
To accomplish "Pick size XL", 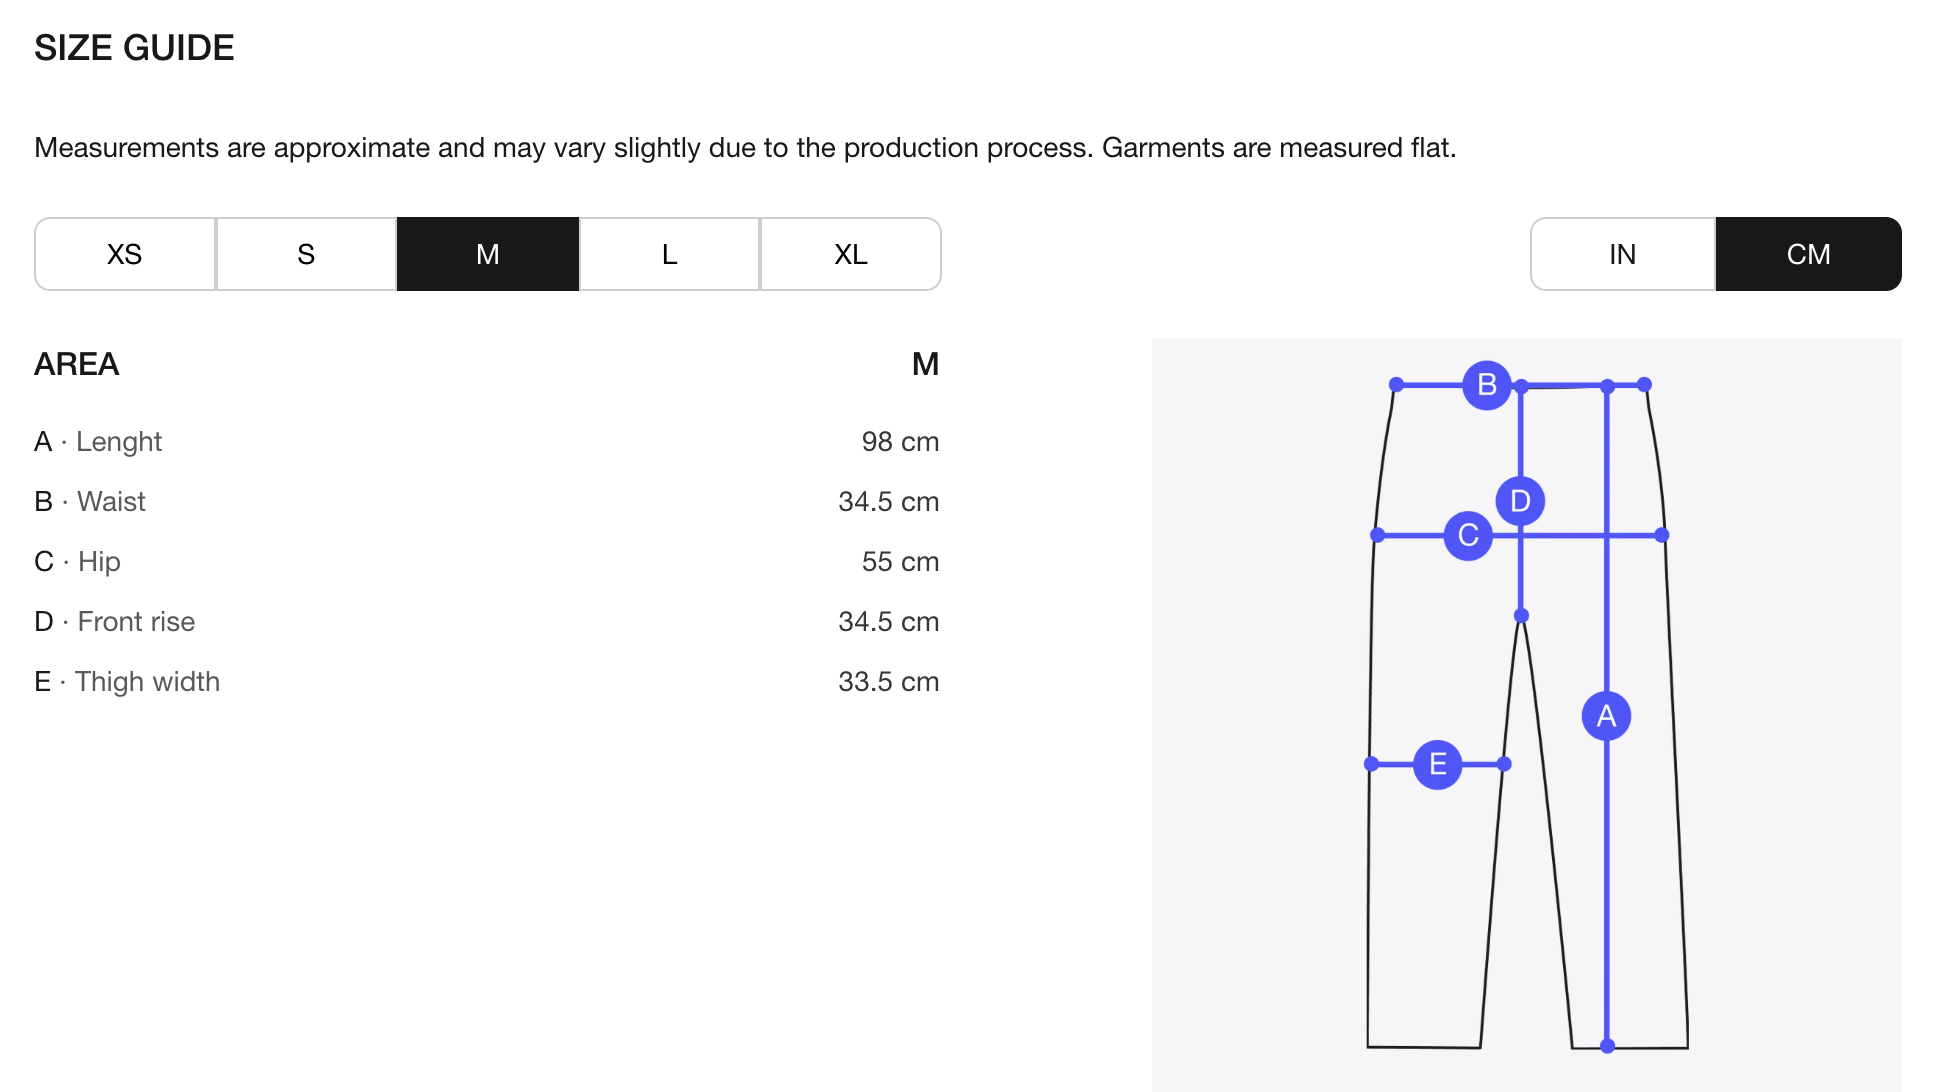I will pos(851,254).
